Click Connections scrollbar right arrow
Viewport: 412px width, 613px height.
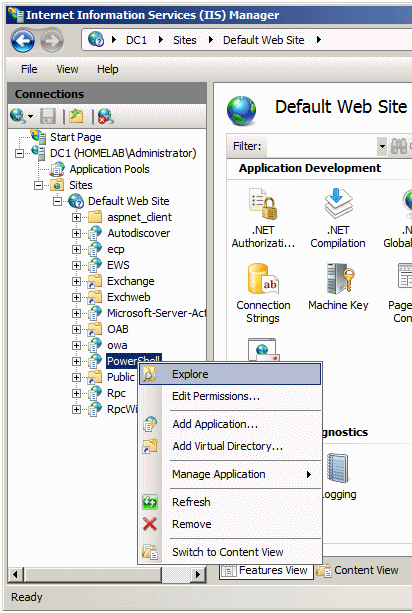tap(198, 575)
